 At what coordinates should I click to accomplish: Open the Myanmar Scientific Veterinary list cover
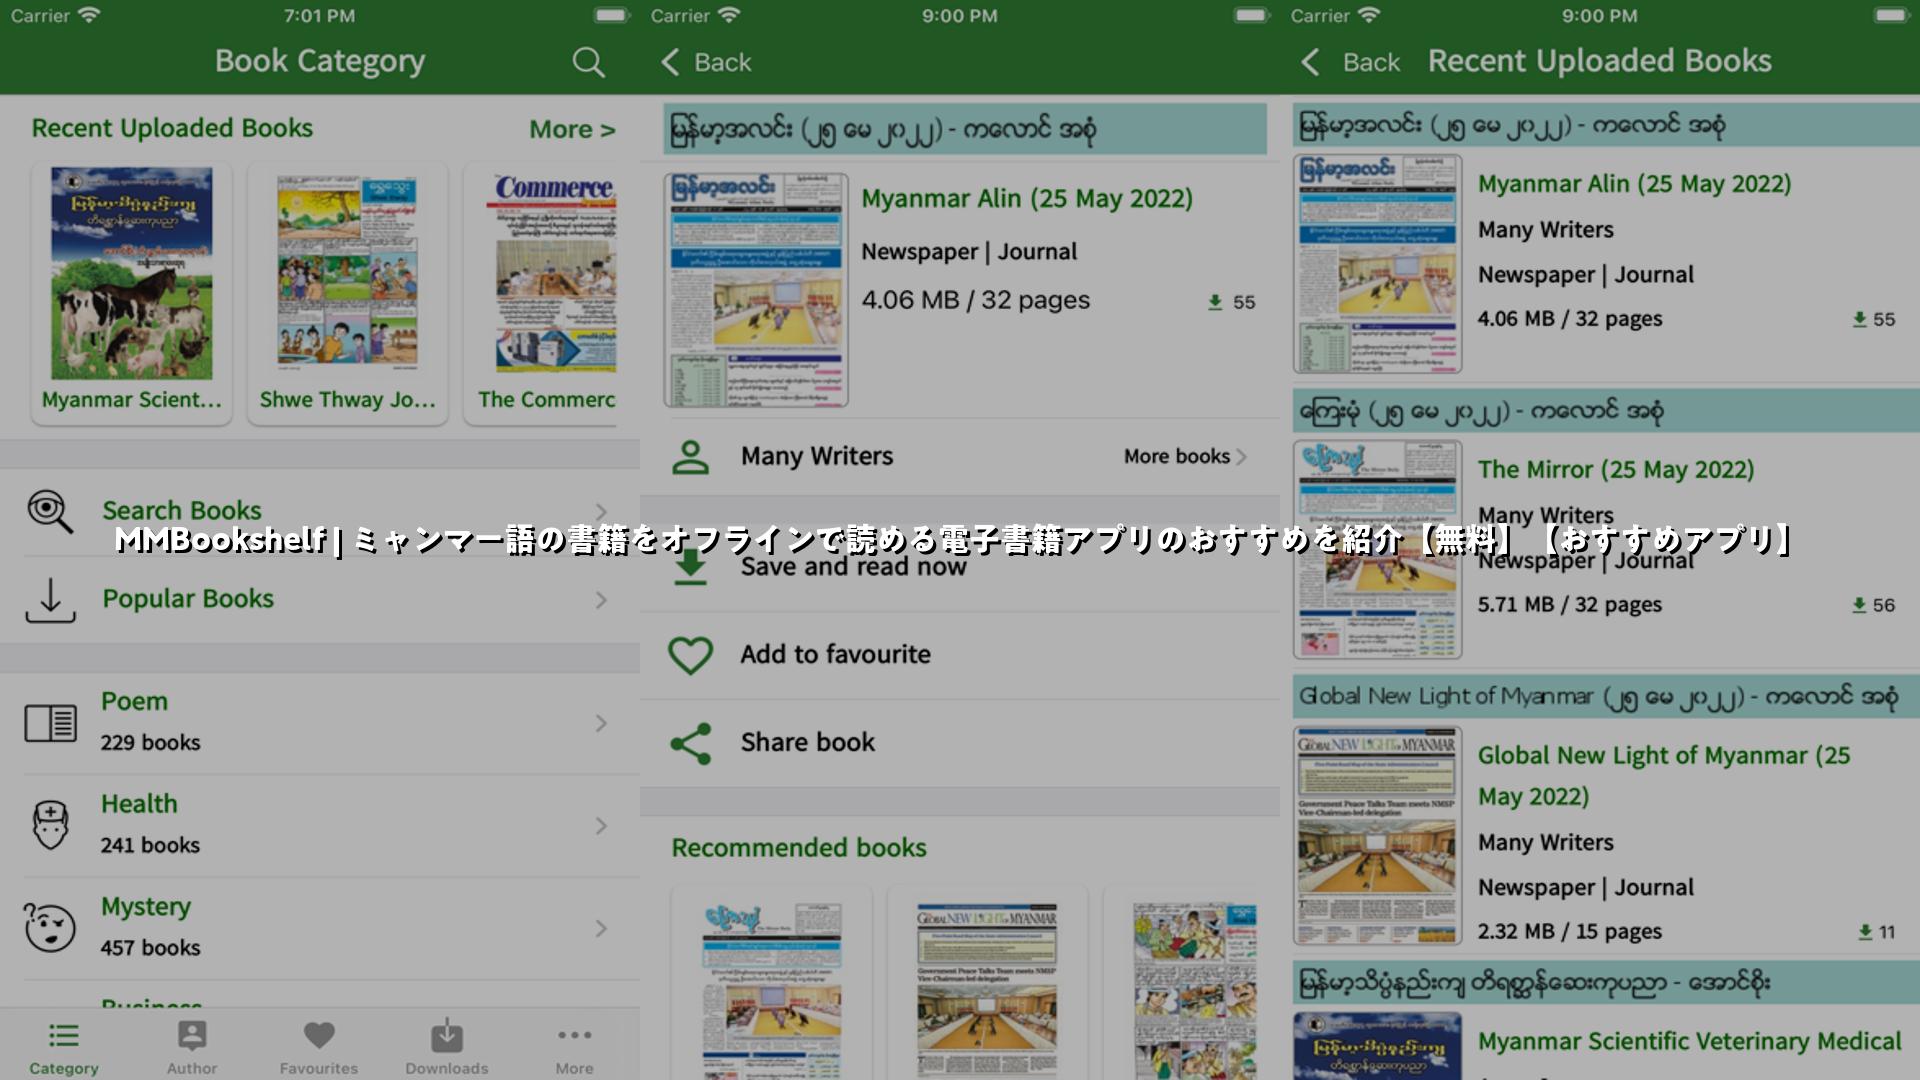point(1377,1046)
